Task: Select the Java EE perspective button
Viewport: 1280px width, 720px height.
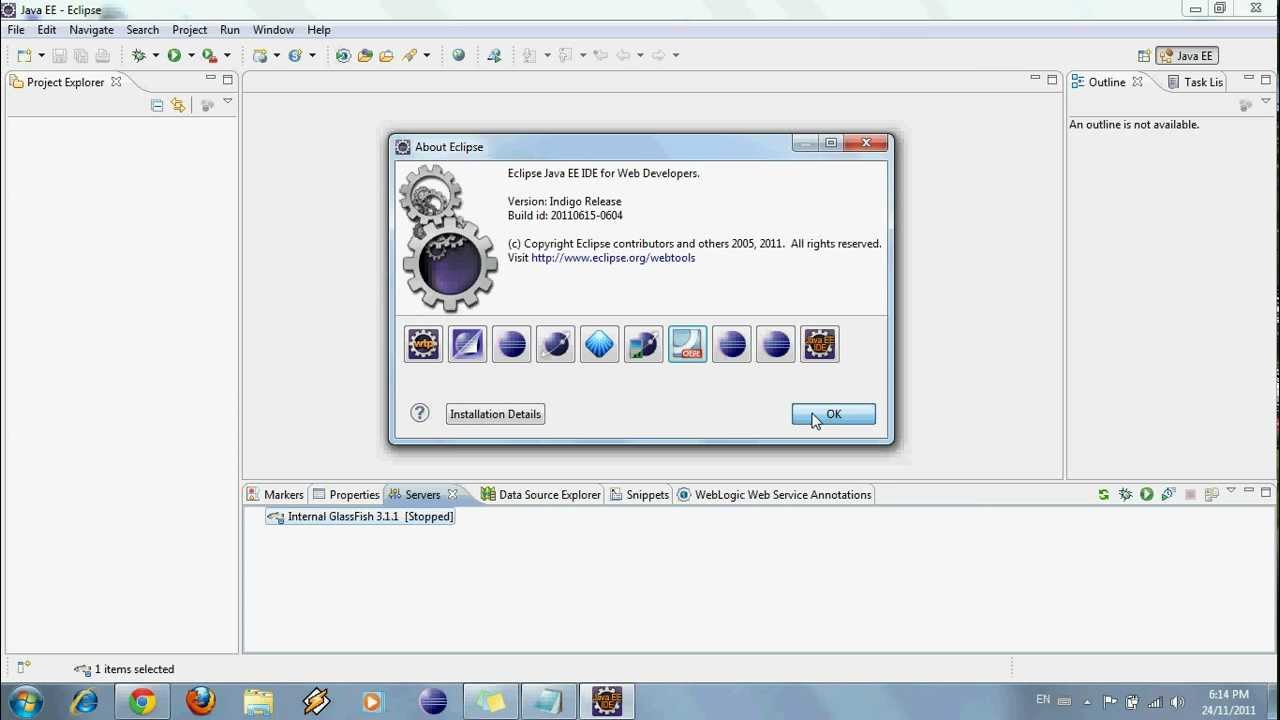Action: (x=1187, y=56)
